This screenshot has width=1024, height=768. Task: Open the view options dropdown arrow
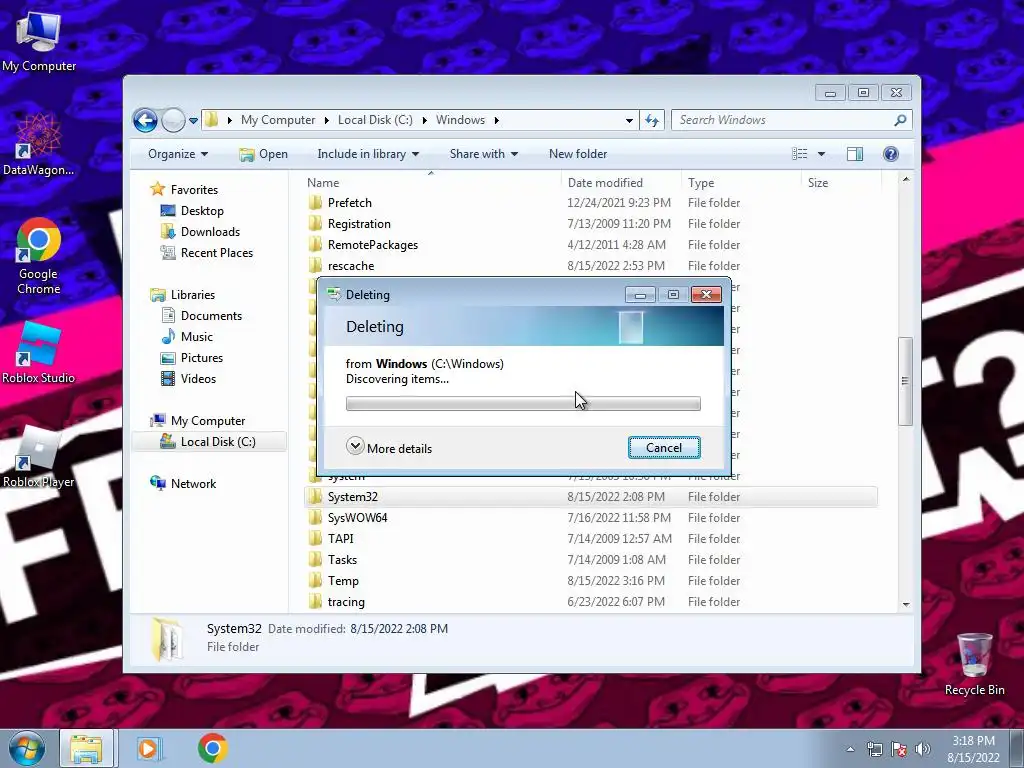[x=821, y=154]
